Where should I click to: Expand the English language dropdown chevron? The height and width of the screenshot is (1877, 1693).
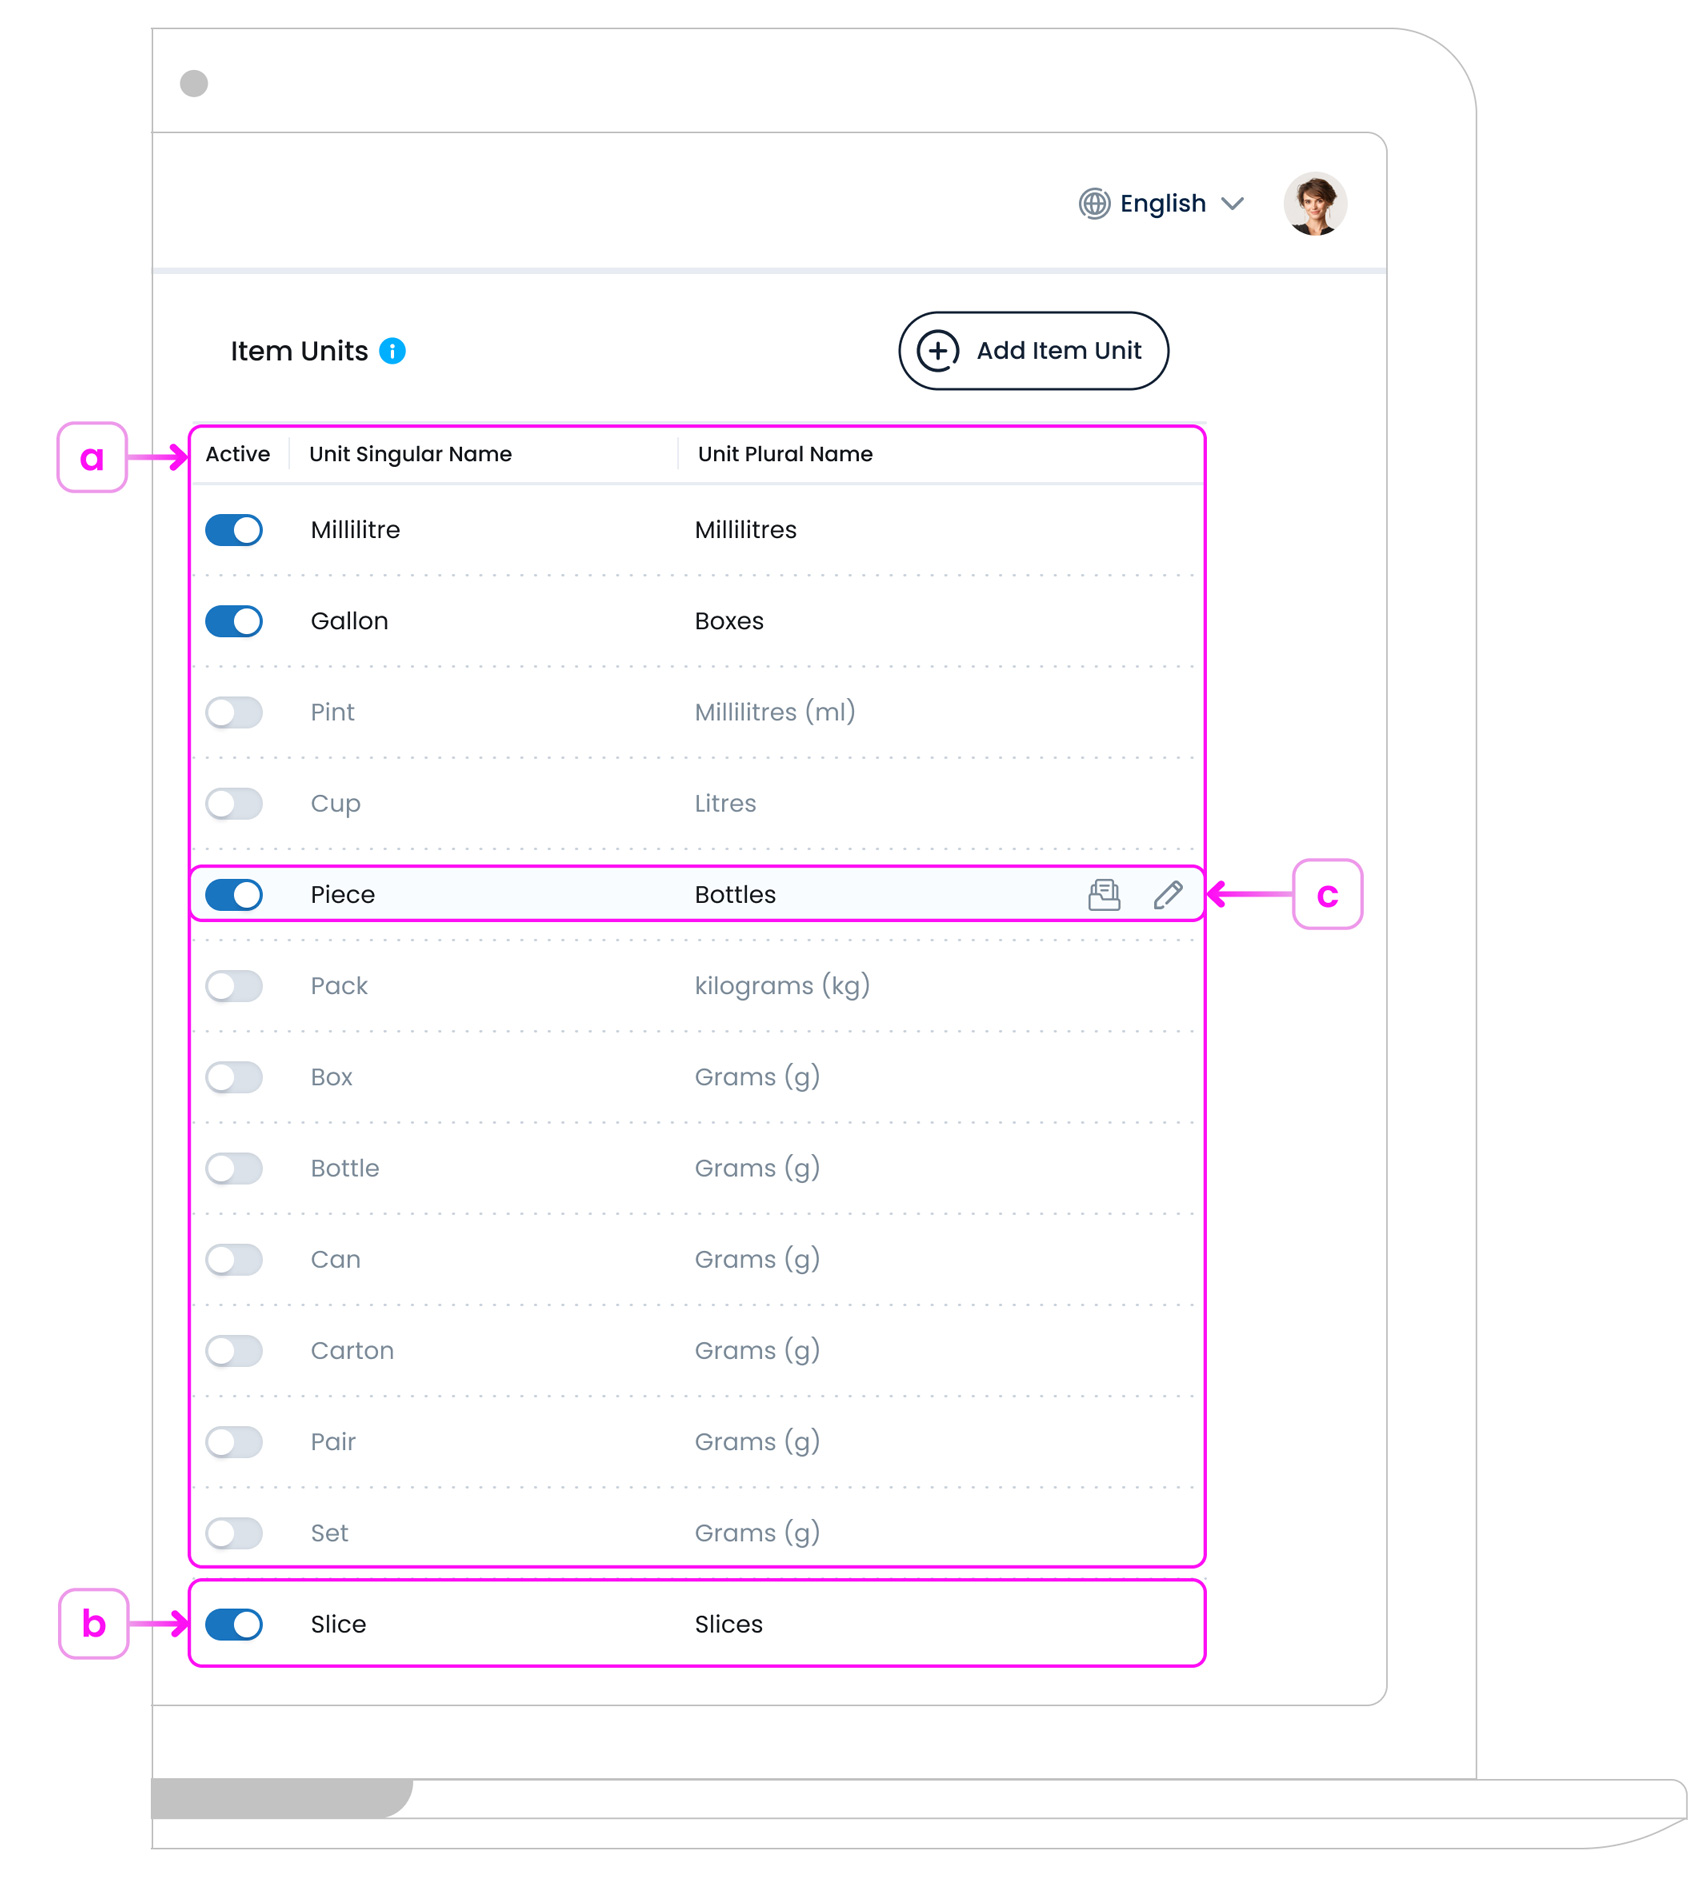tap(1232, 204)
